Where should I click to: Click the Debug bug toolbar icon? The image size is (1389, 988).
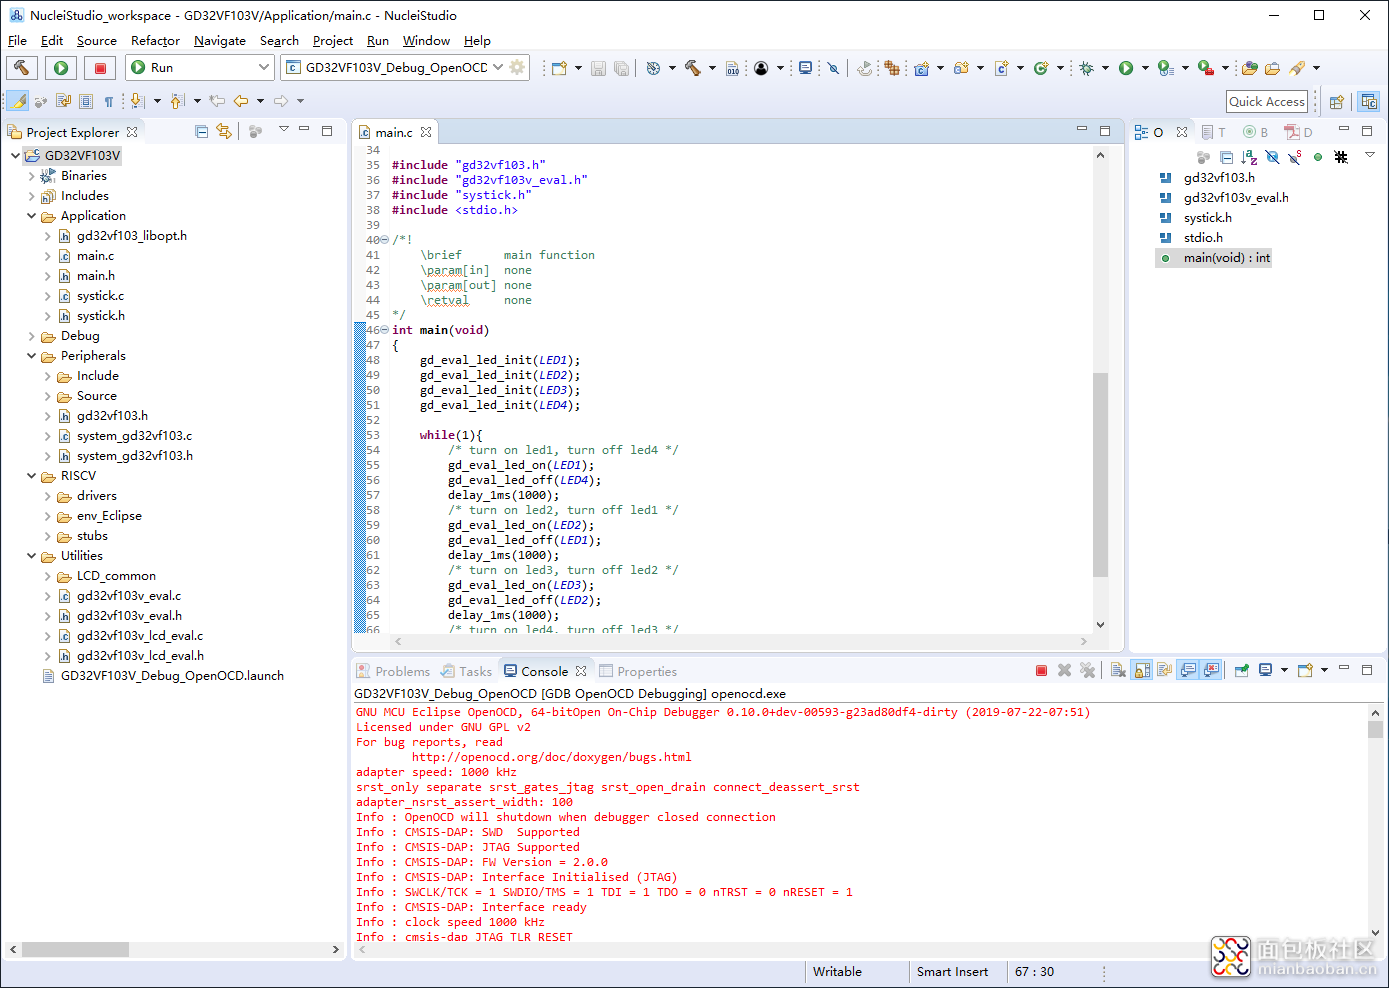pyautogui.click(x=1086, y=68)
